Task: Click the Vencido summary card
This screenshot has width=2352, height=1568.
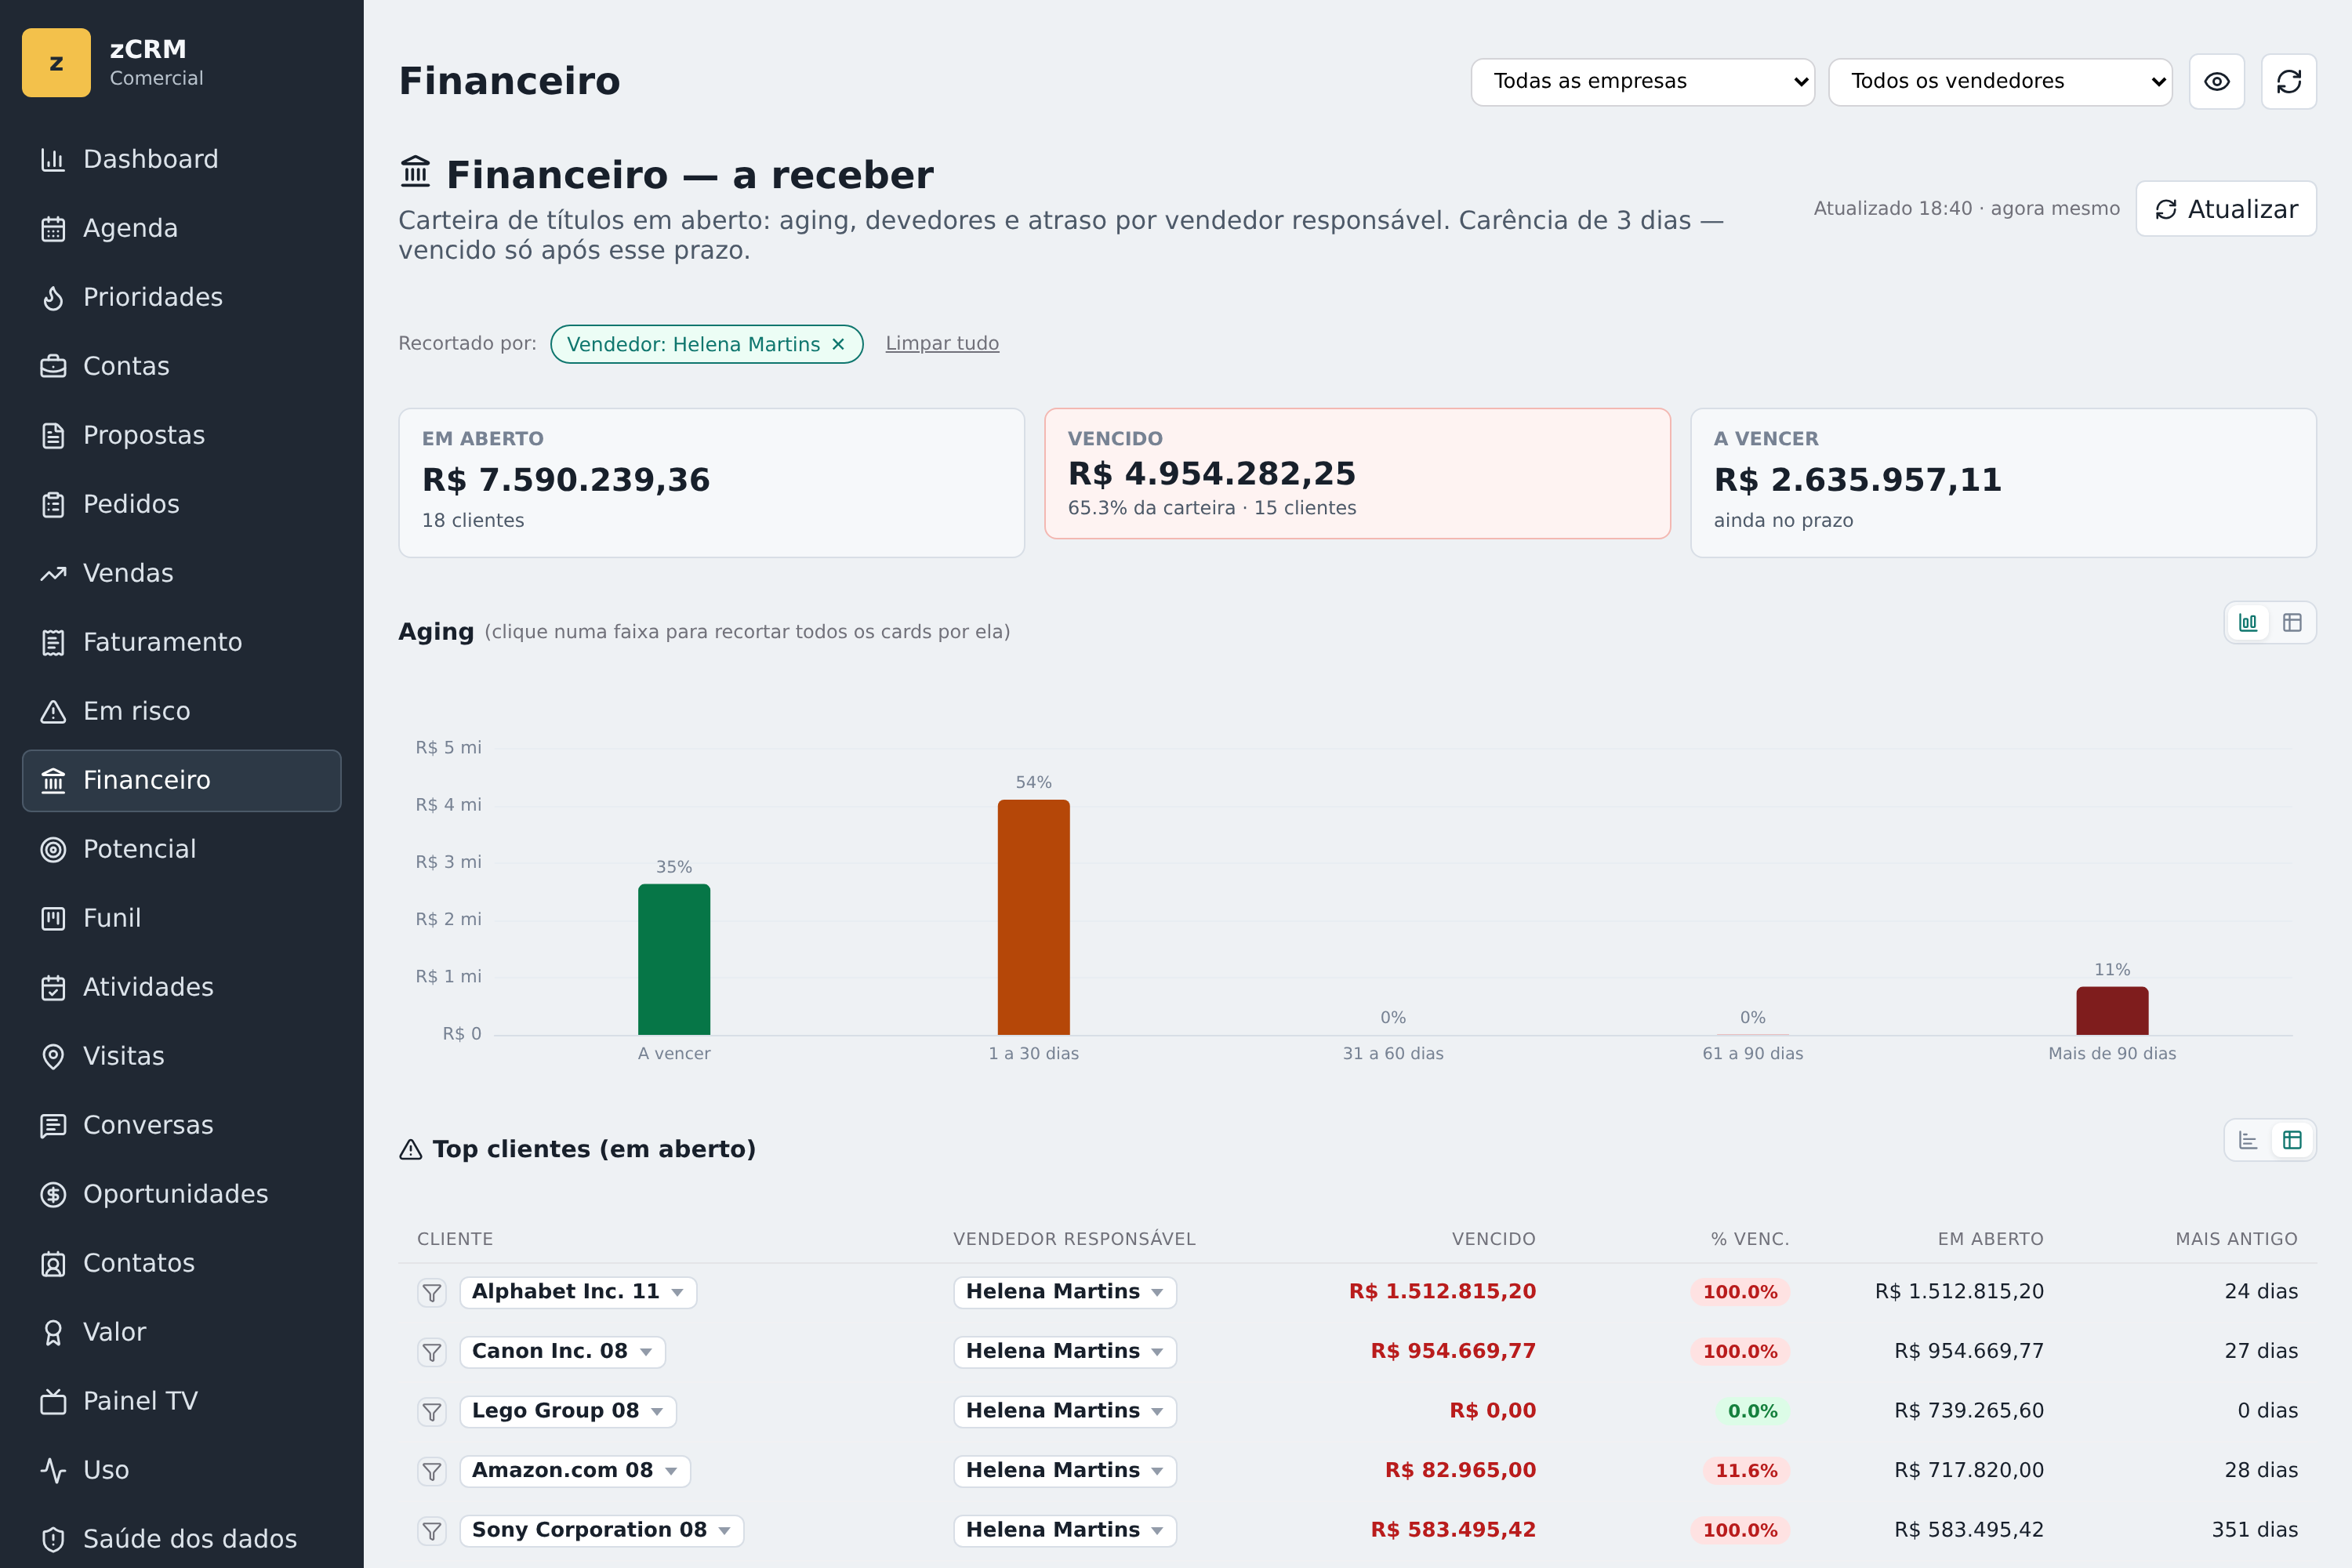Action: pos(1357,473)
